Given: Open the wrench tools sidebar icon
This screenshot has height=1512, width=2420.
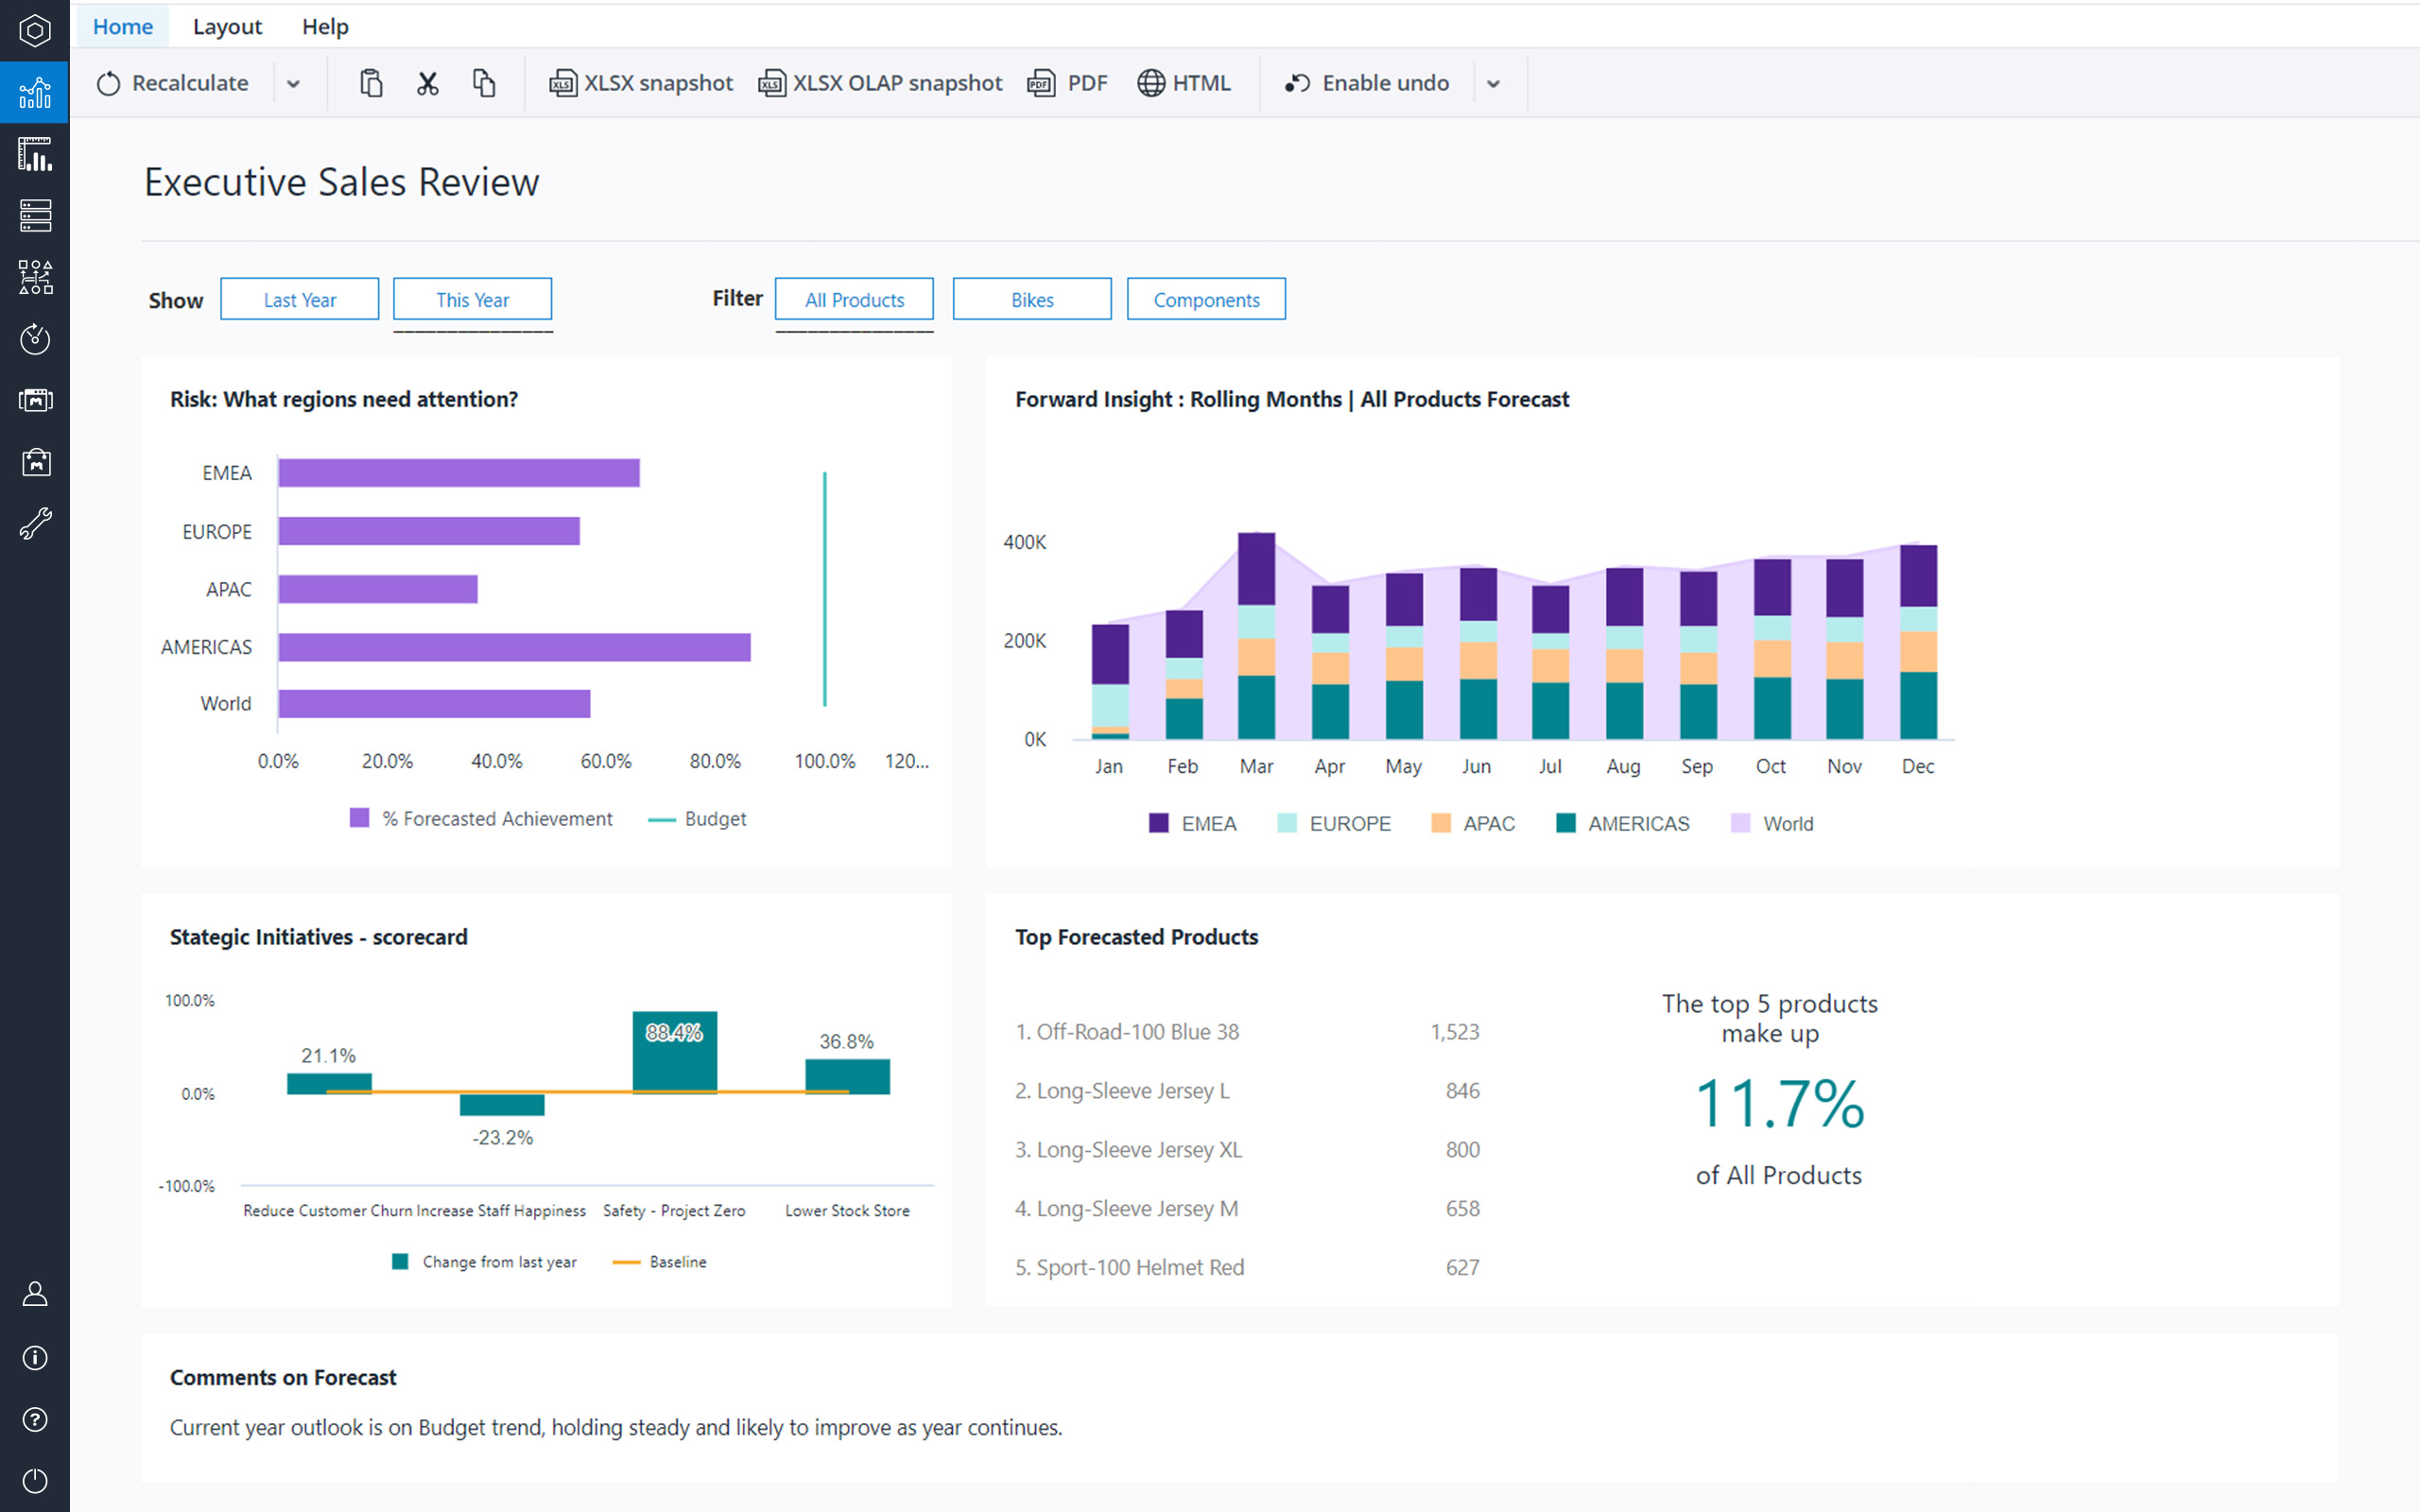Looking at the screenshot, I should pos(35,523).
